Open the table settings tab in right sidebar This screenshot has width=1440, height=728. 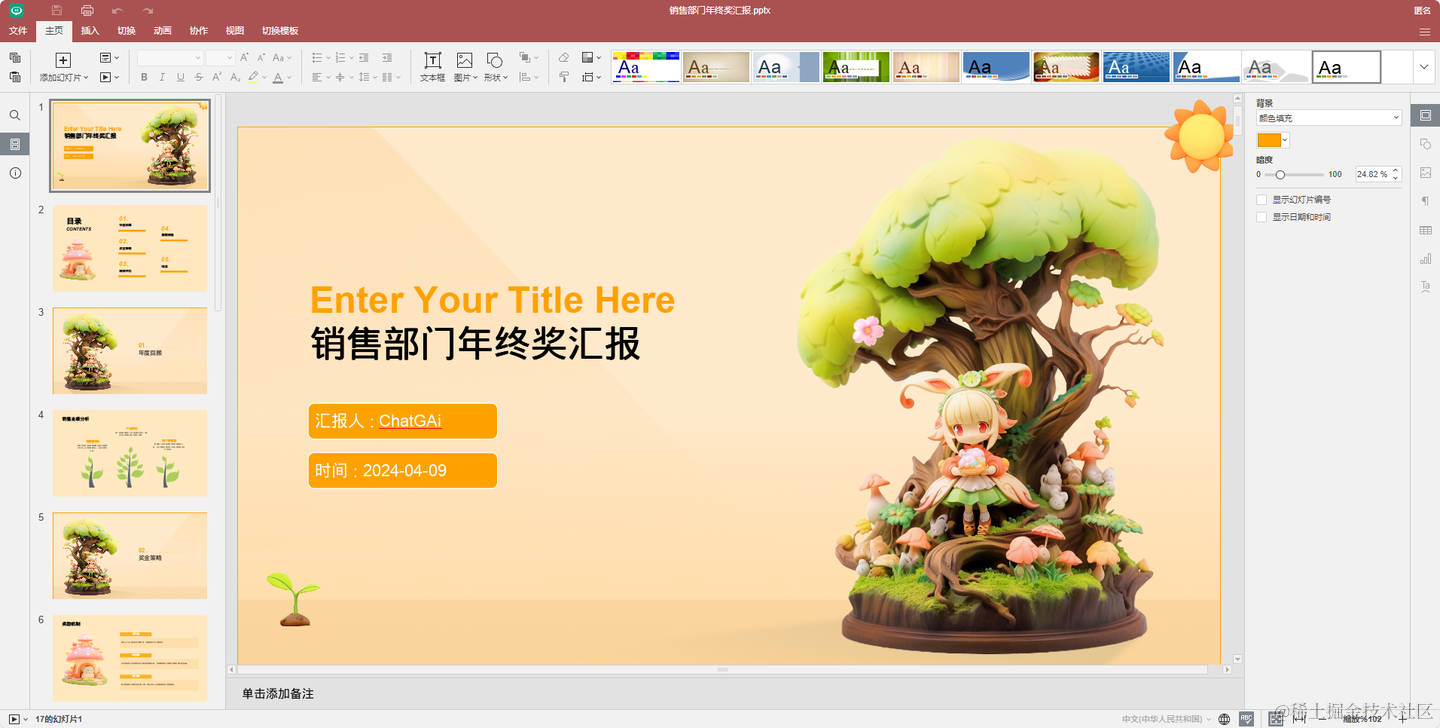click(1426, 230)
